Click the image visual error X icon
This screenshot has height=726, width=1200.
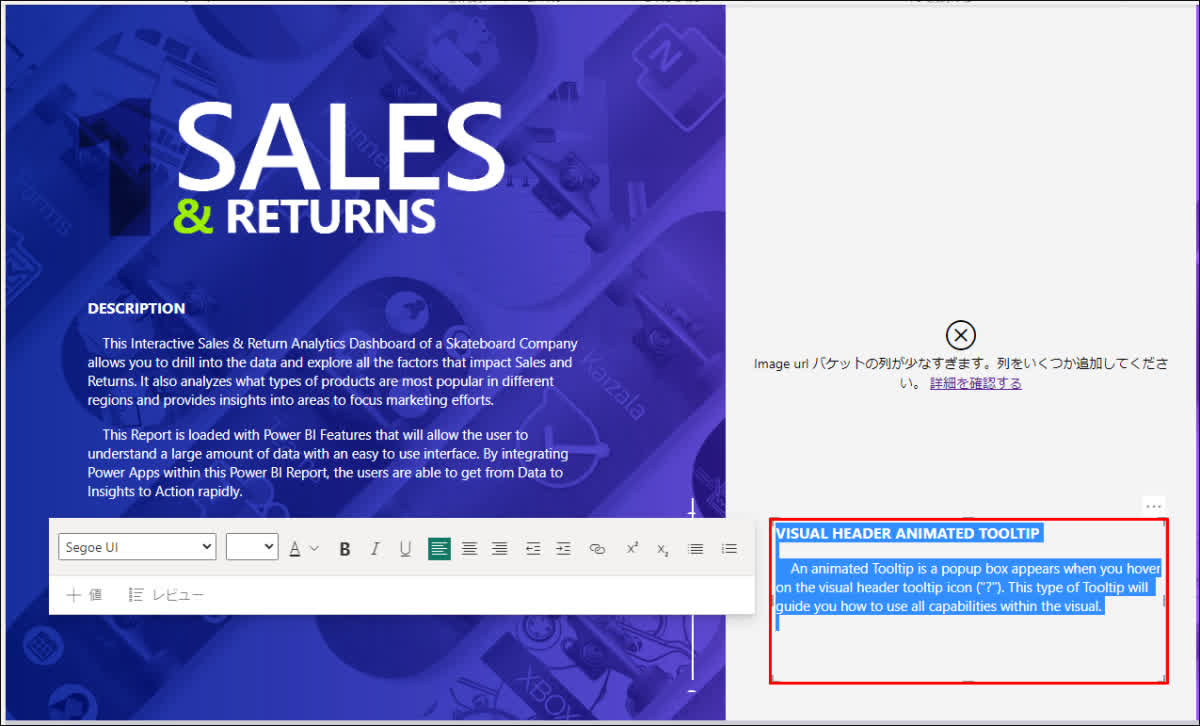point(960,335)
